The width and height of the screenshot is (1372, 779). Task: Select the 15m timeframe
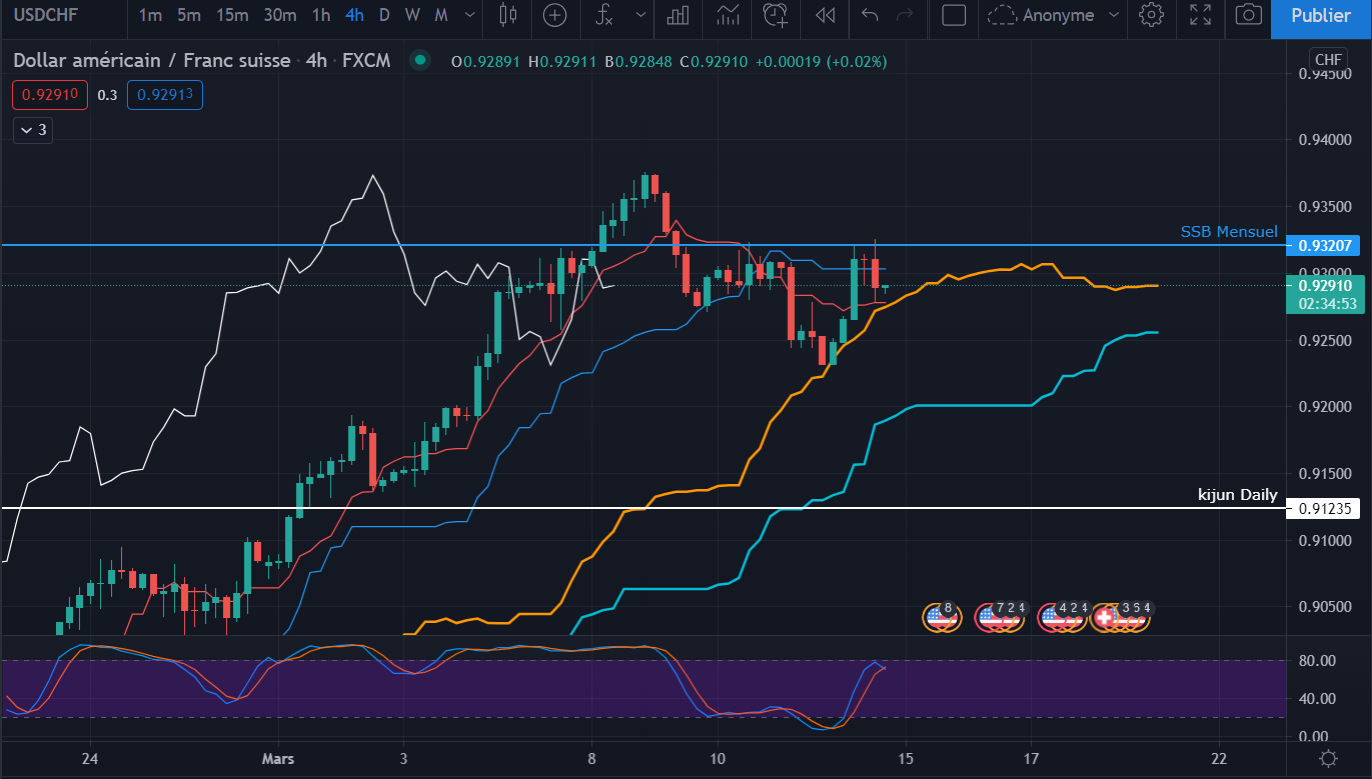(x=232, y=15)
